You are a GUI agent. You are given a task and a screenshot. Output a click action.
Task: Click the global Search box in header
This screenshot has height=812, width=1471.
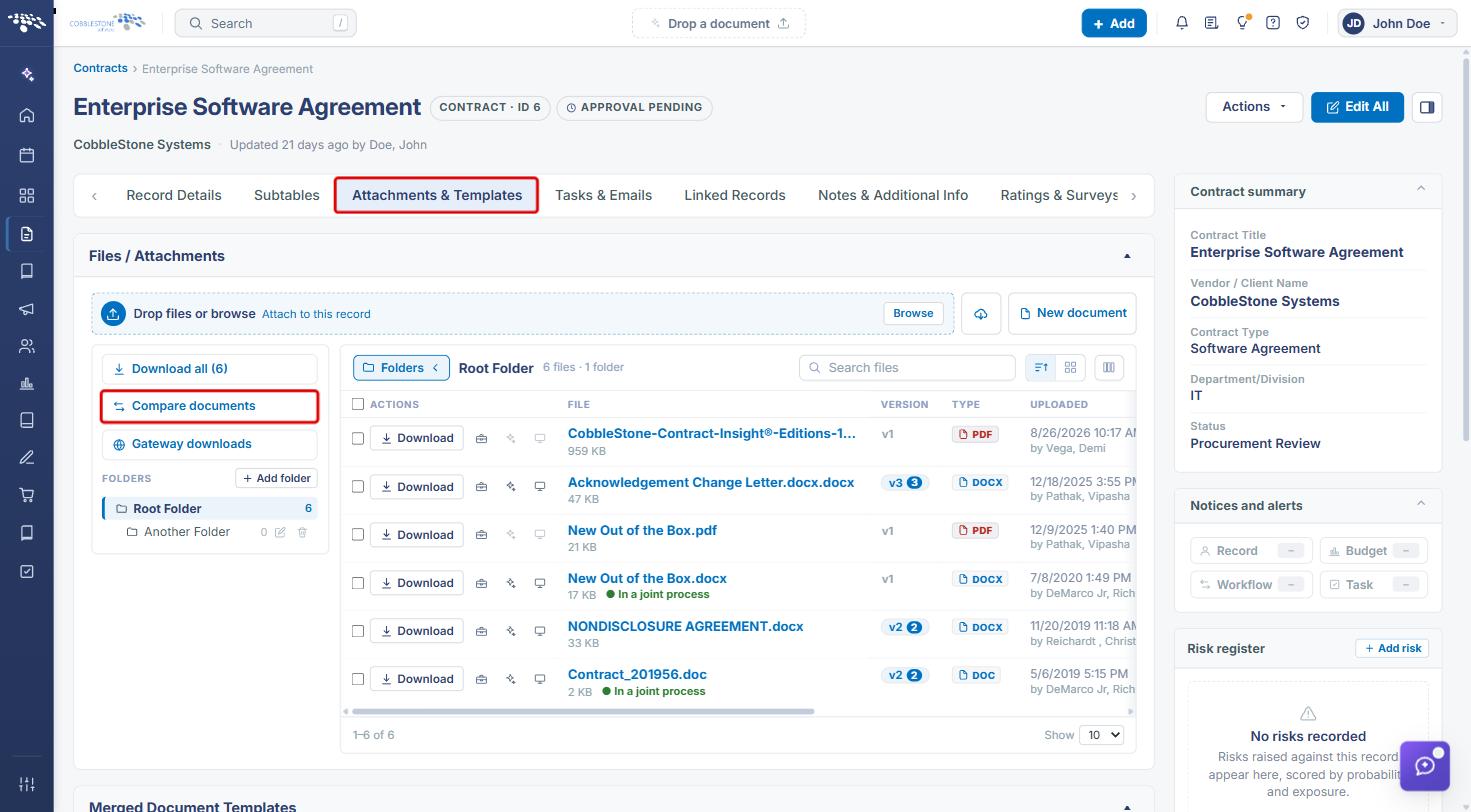click(x=265, y=23)
